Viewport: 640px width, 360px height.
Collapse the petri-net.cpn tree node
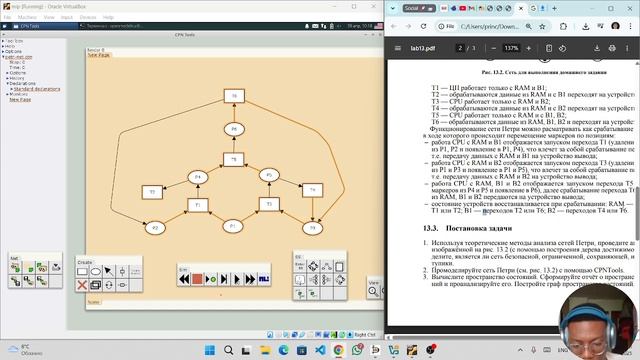[3, 57]
